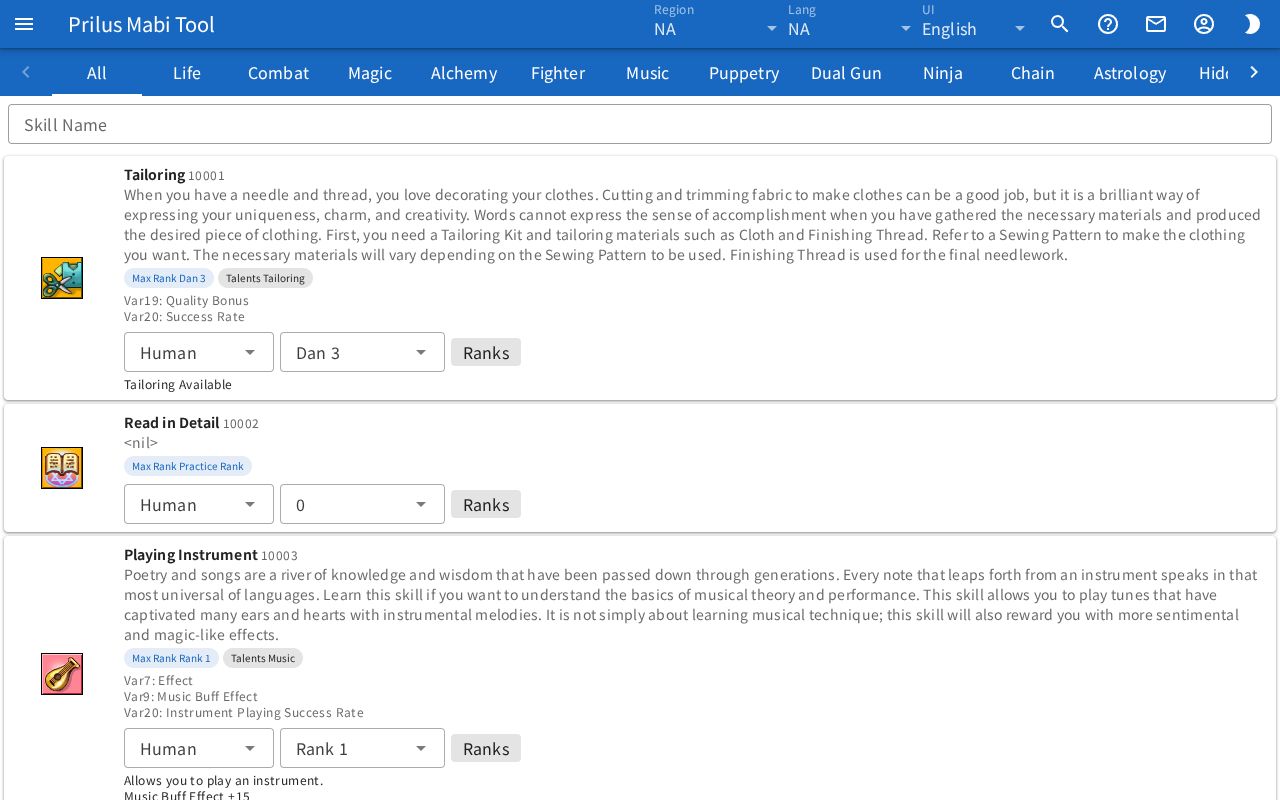This screenshot has height=800, width=1280.
Task: Switch to the Life tab
Action: click(187, 72)
